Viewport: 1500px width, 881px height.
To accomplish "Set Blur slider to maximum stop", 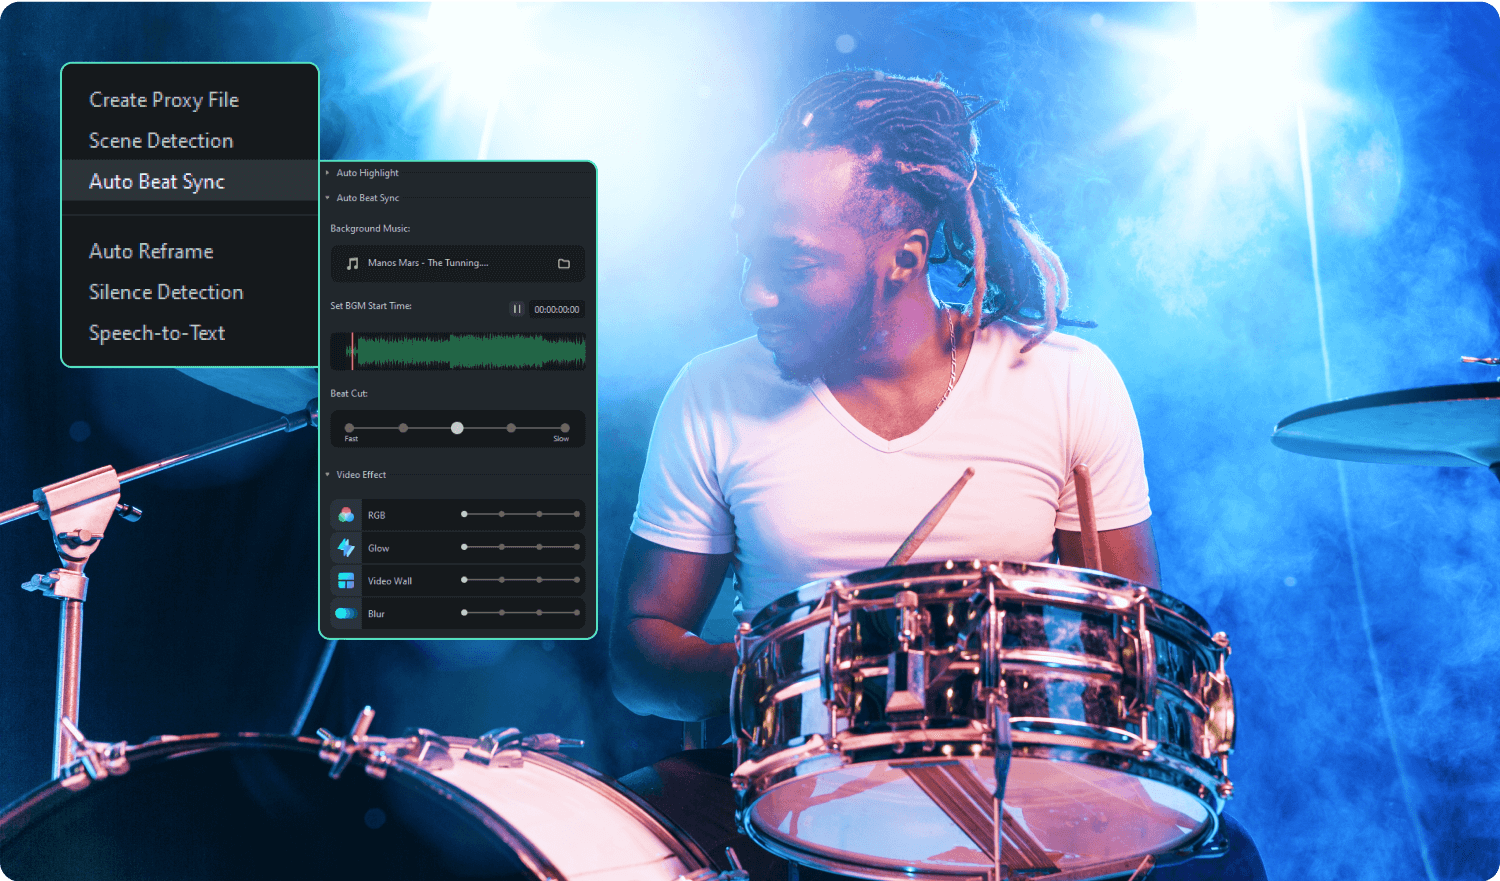I will click(577, 613).
